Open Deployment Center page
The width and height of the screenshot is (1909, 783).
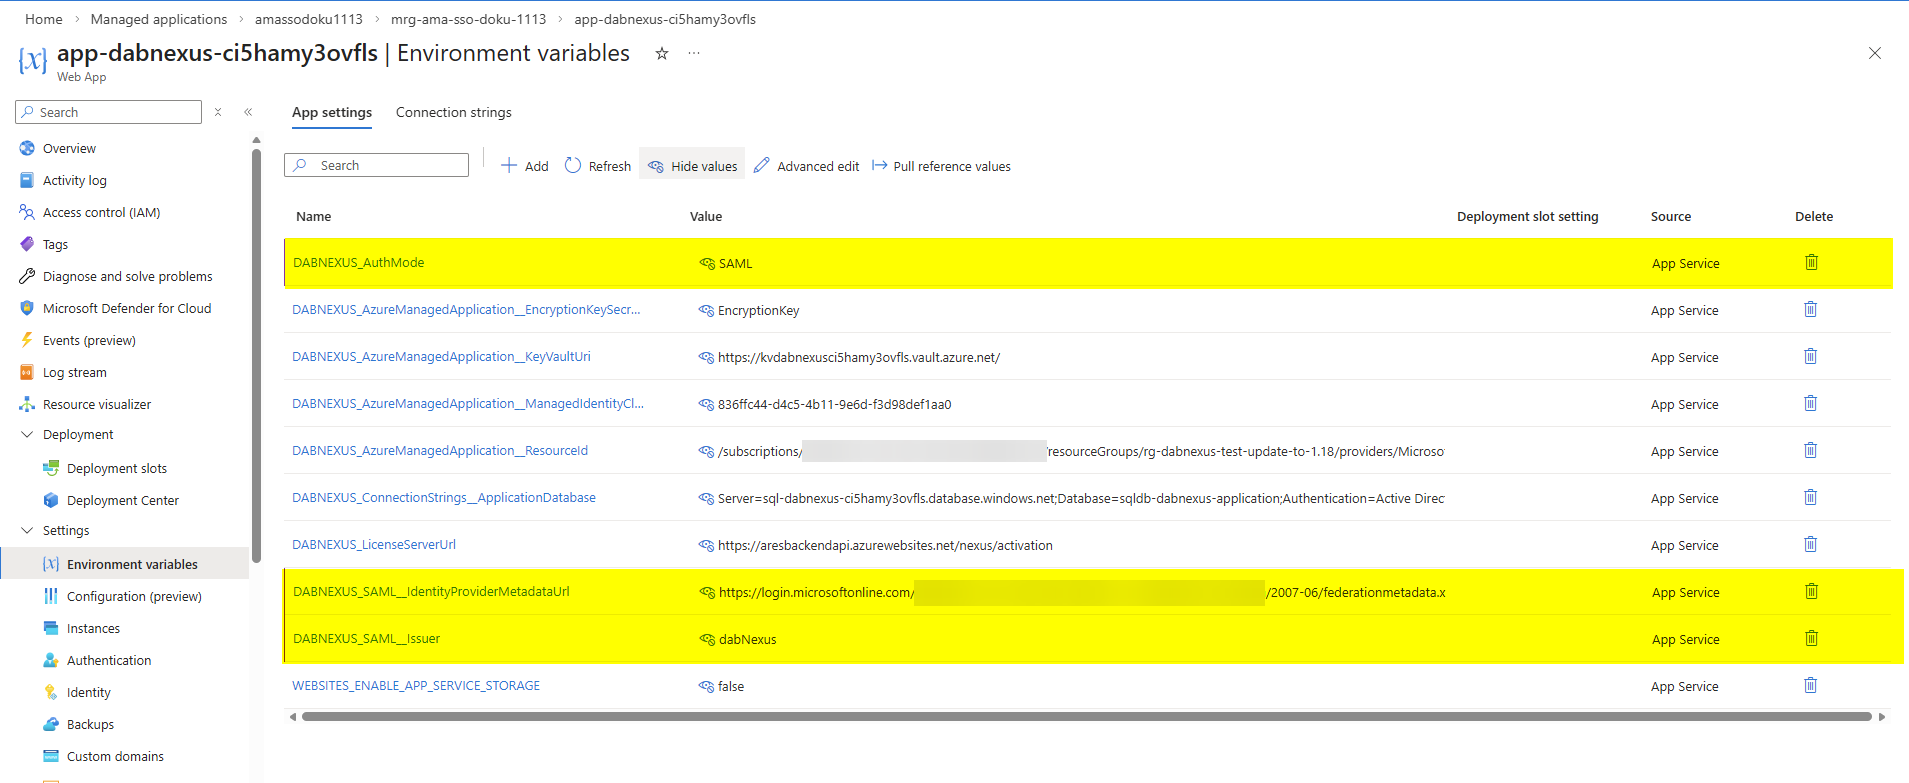click(x=125, y=500)
